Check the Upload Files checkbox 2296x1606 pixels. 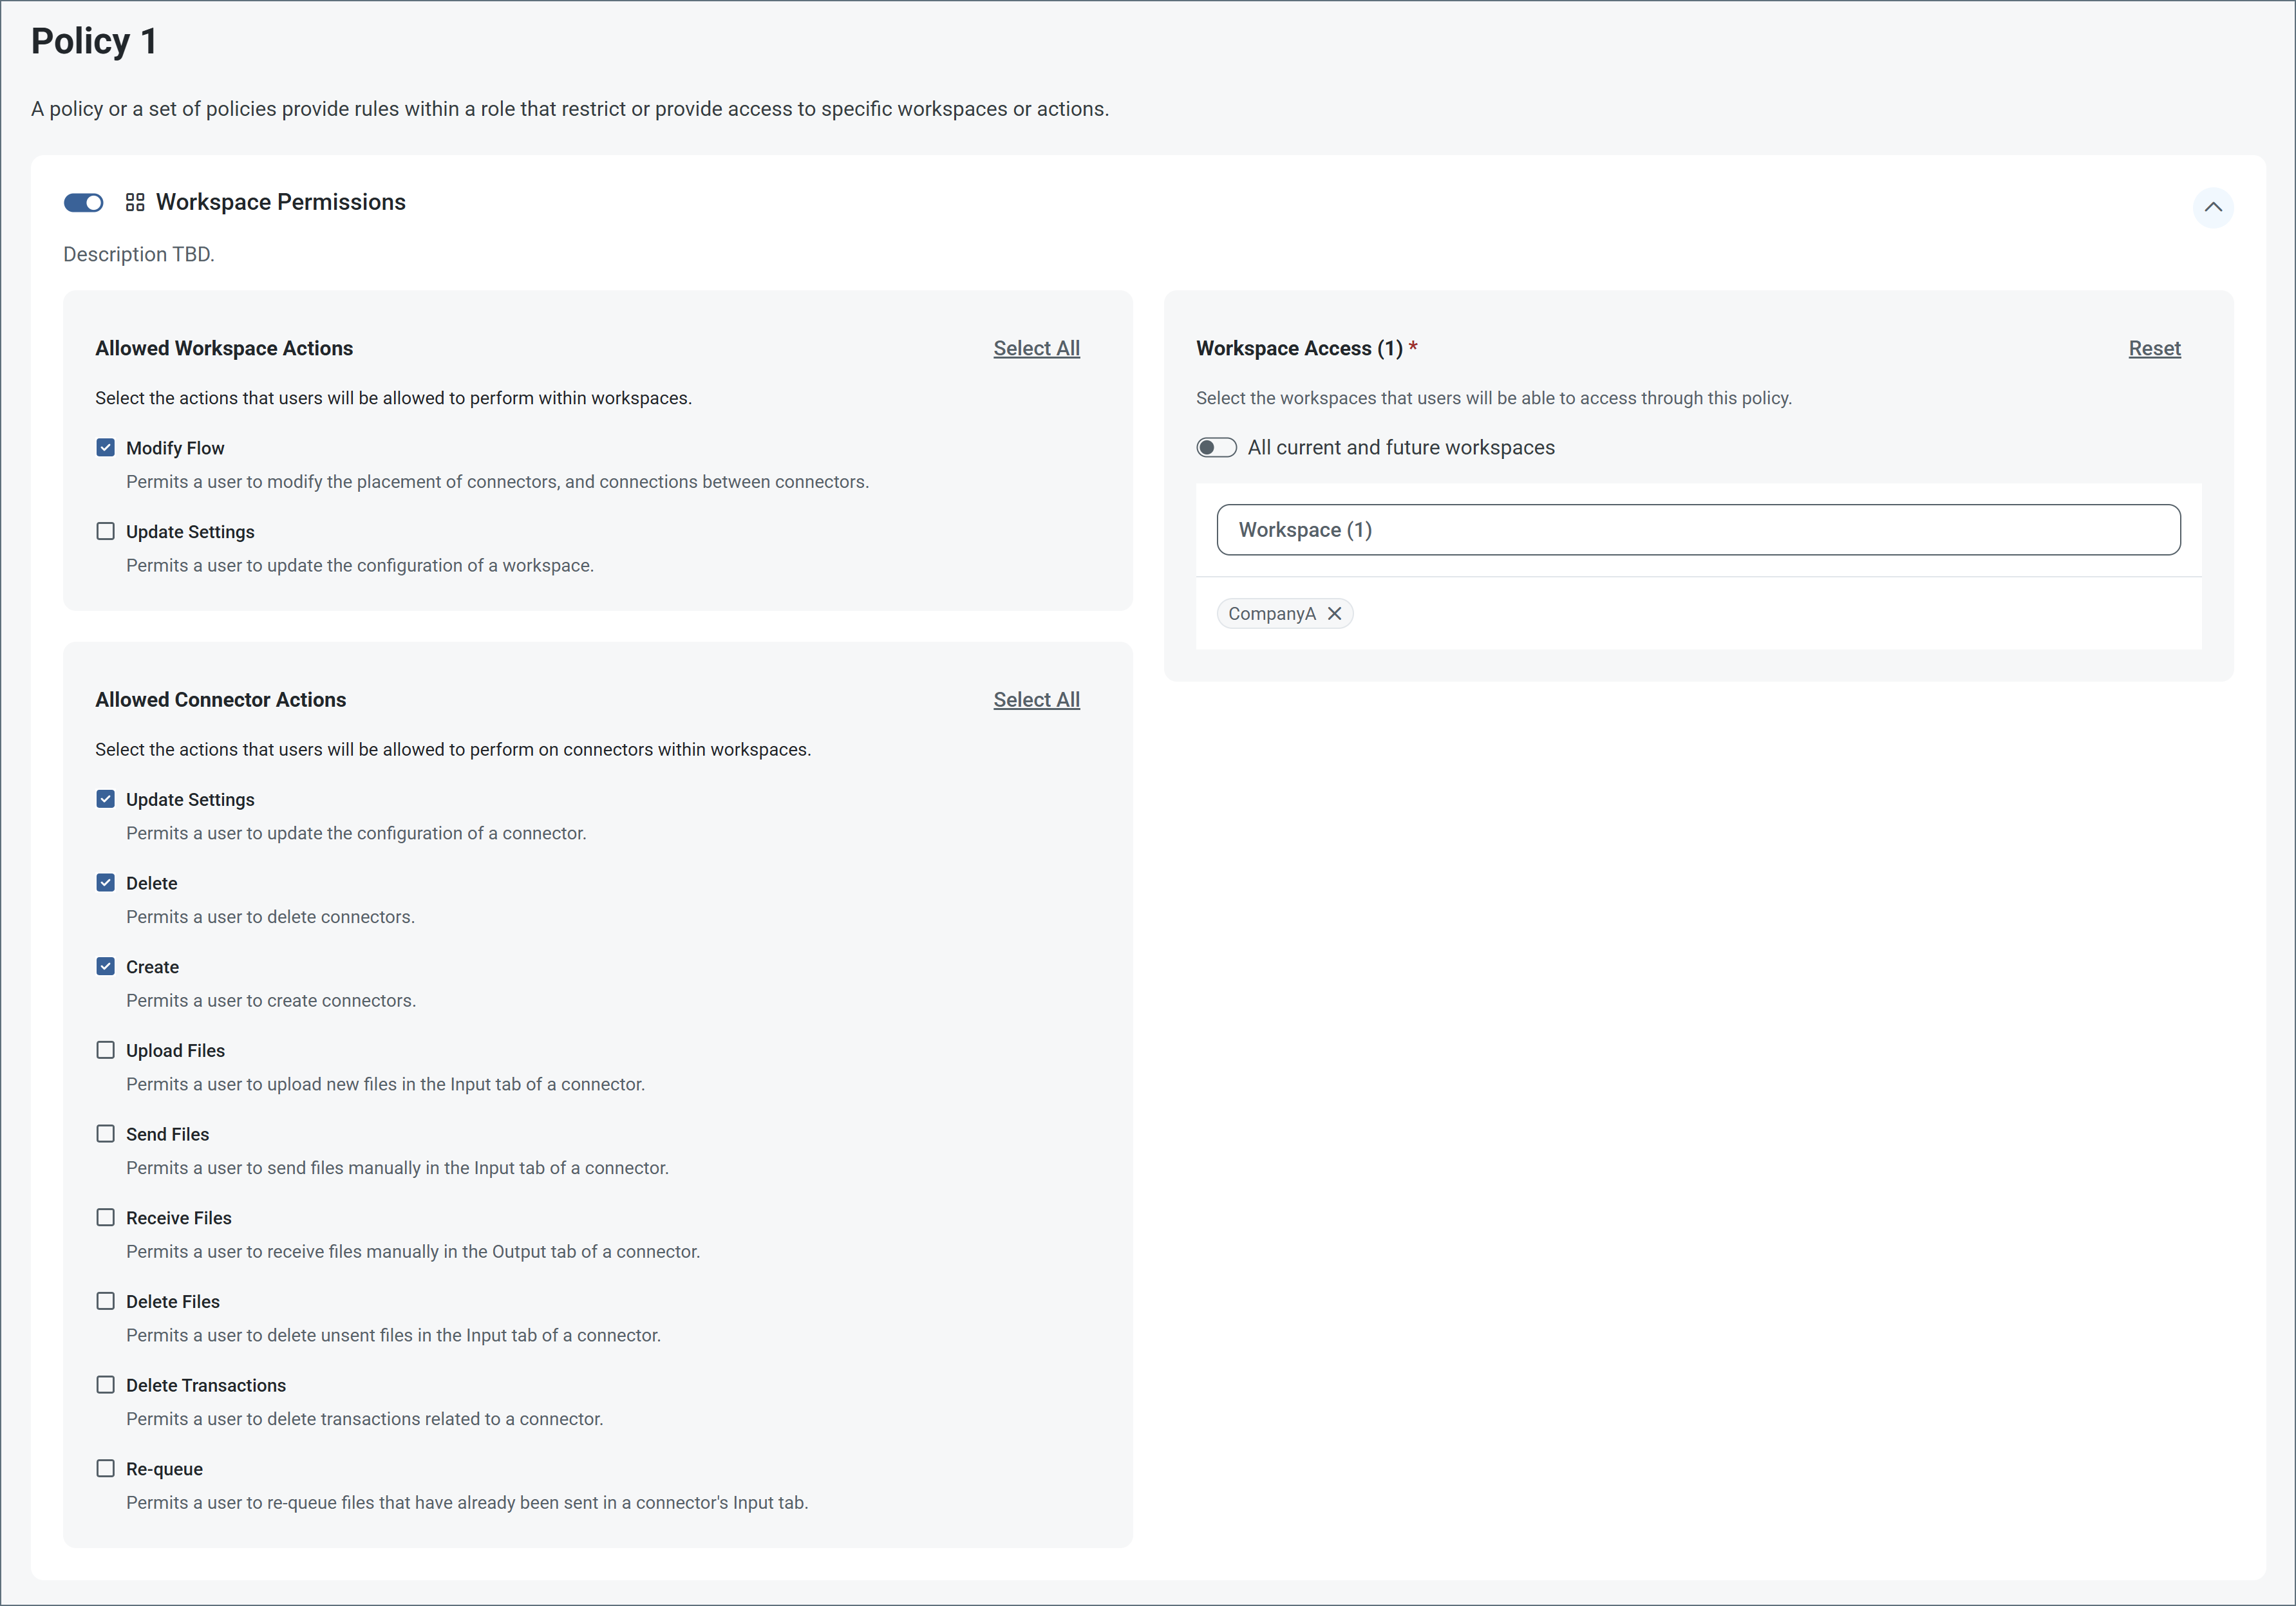[x=106, y=1050]
